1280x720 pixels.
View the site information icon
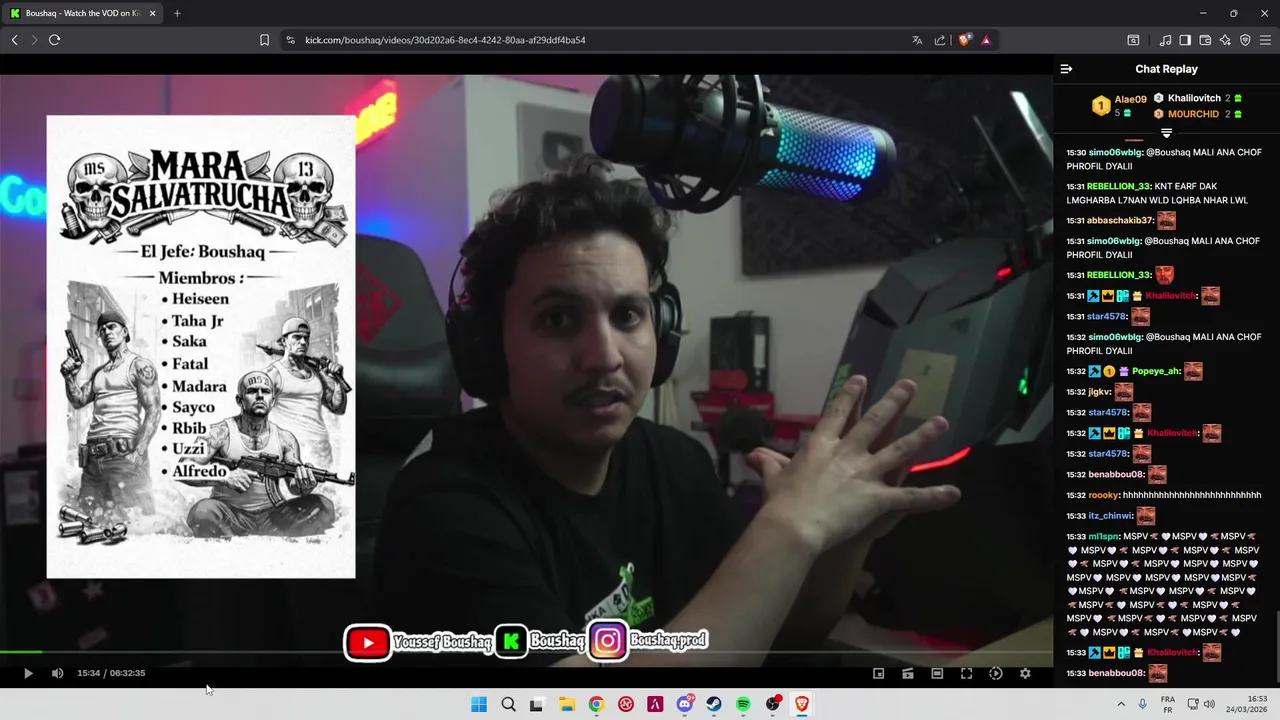pos(290,40)
